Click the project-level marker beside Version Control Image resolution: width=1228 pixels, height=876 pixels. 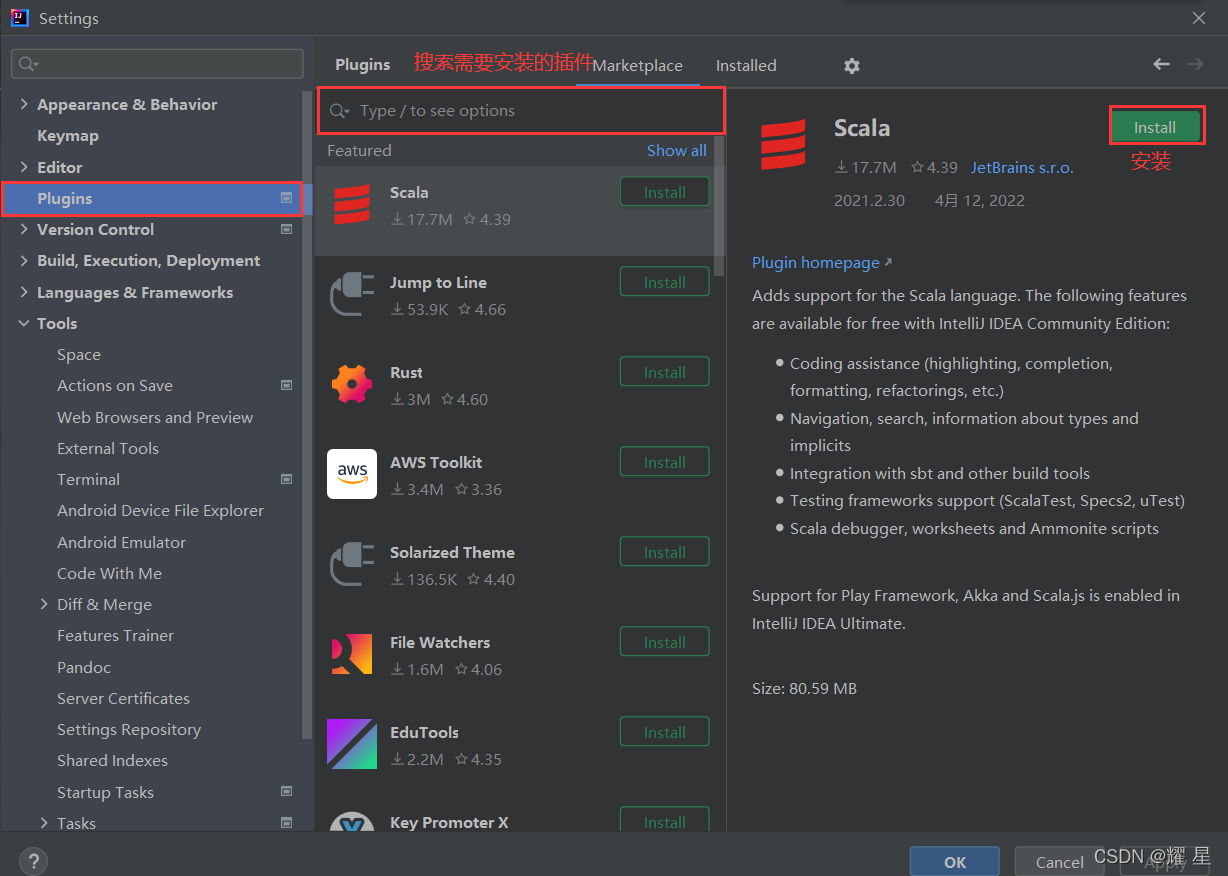(287, 229)
